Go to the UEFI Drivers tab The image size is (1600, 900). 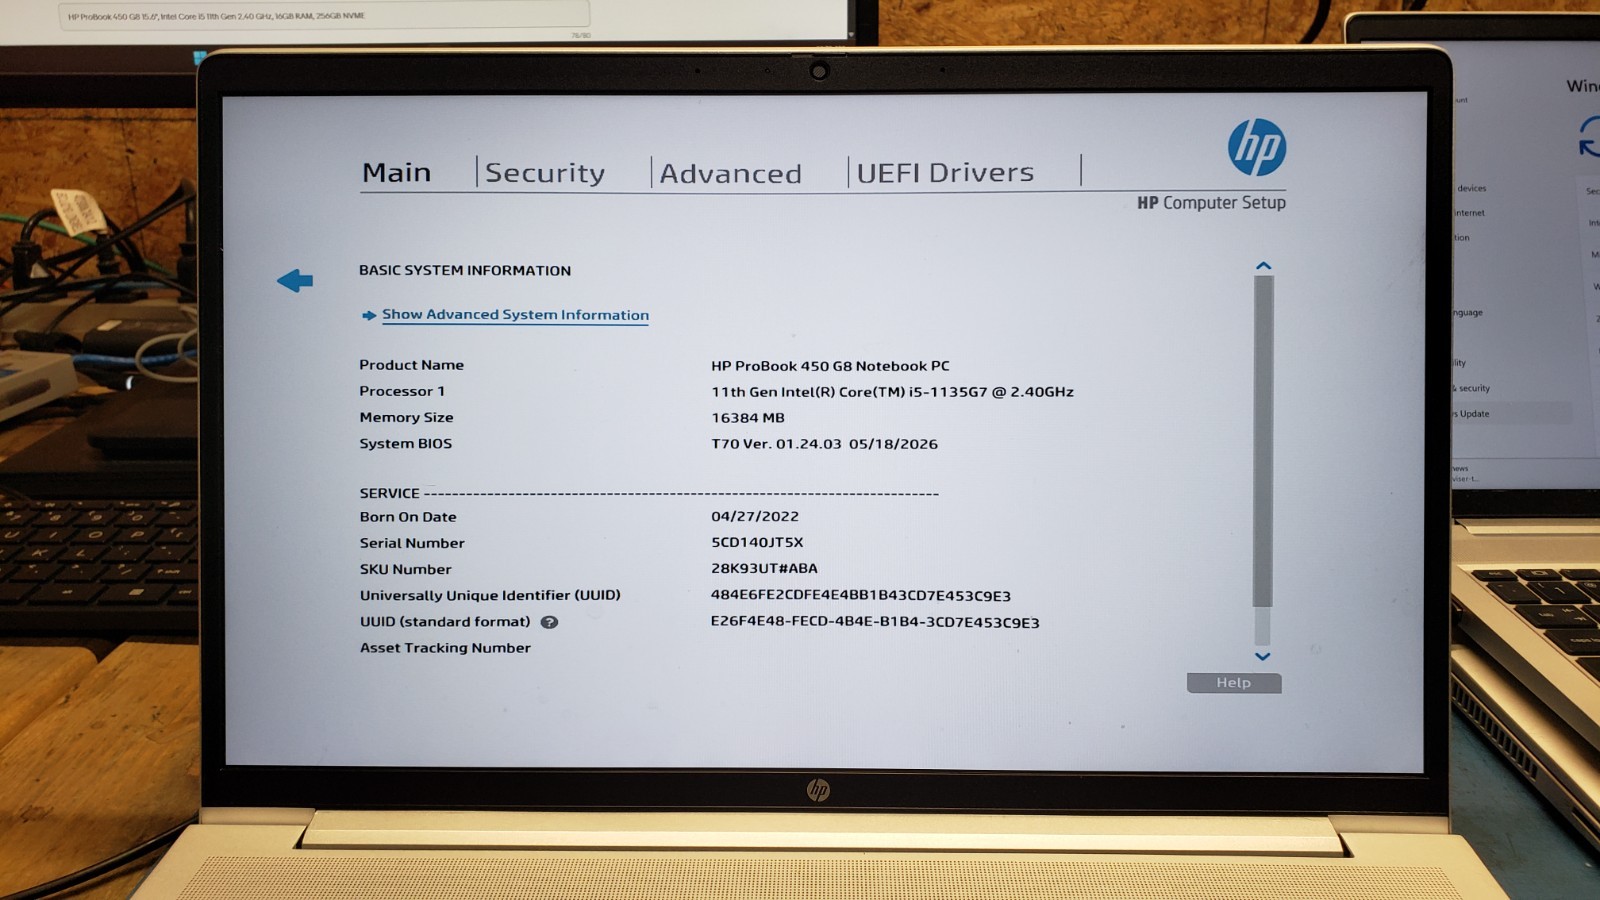point(945,173)
